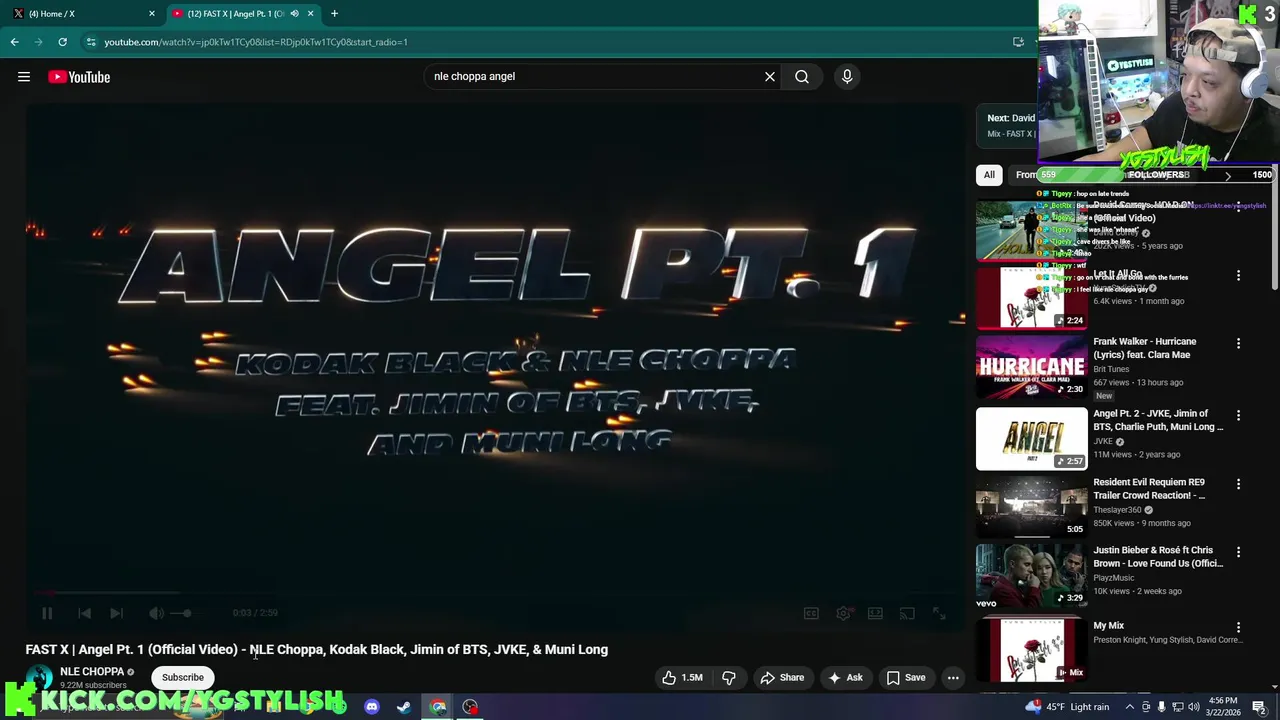This screenshot has height=720, width=1280.
Task: Open 'Frank Walker - Hurricane (Lyrics)' title
Action: pos(1144,348)
